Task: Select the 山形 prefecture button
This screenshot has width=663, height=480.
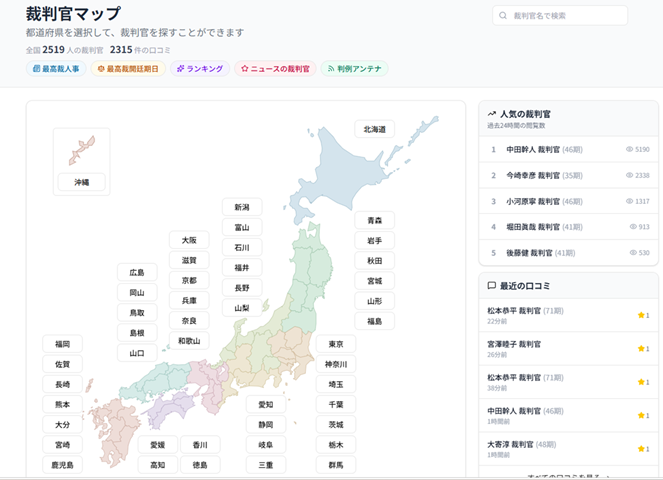Action: 375,301
